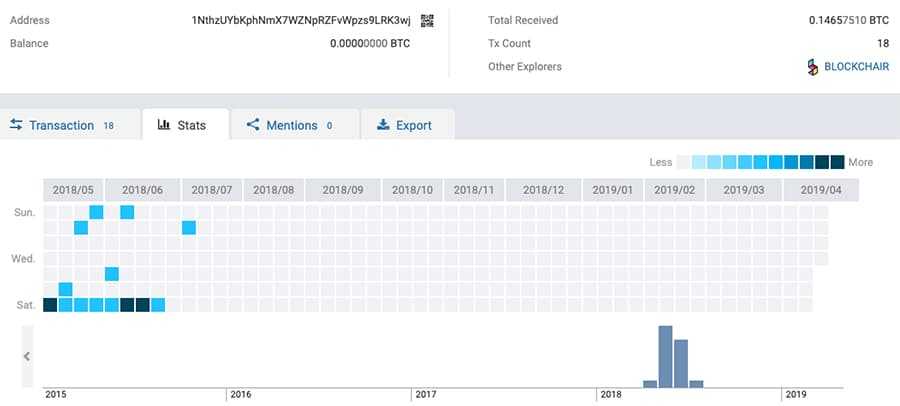Select the 2019/04 month header
This screenshot has width=900, height=406.
coord(820,189)
